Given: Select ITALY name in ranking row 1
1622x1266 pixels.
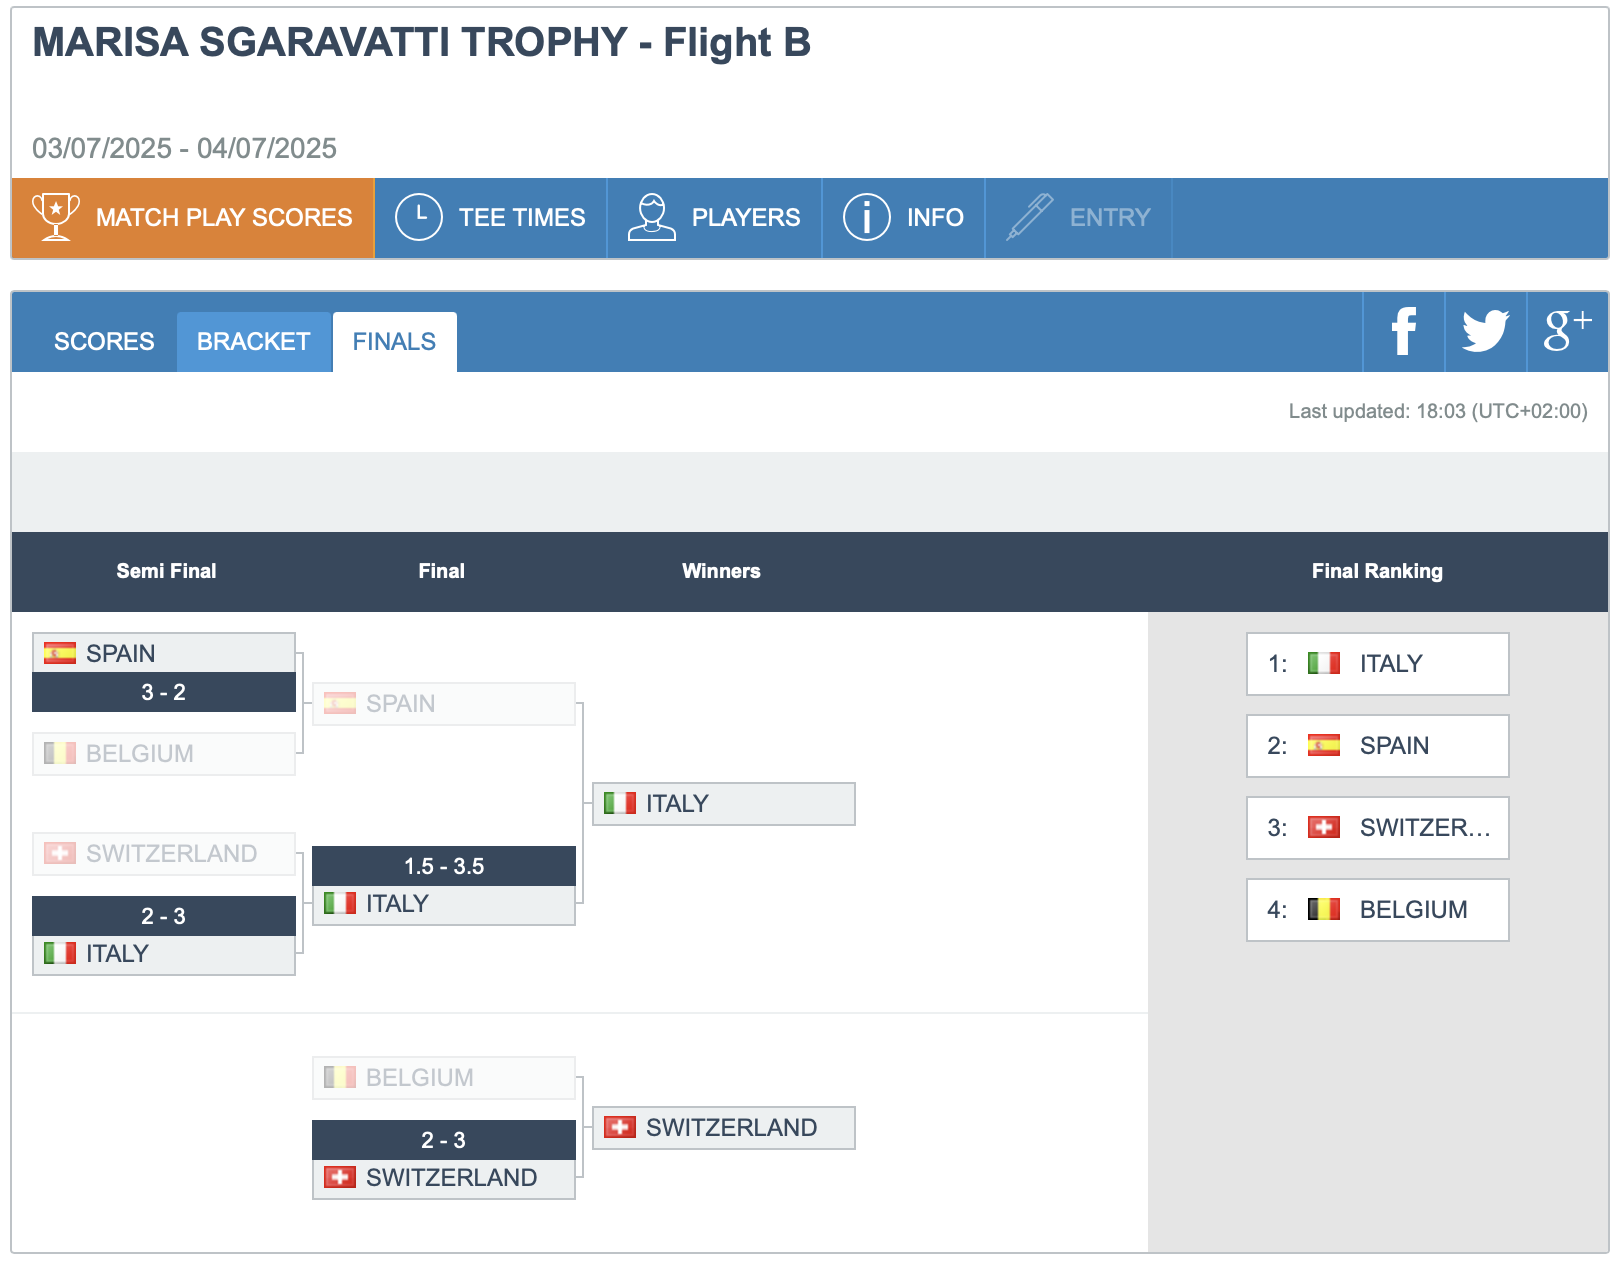Looking at the screenshot, I should (x=1391, y=664).
